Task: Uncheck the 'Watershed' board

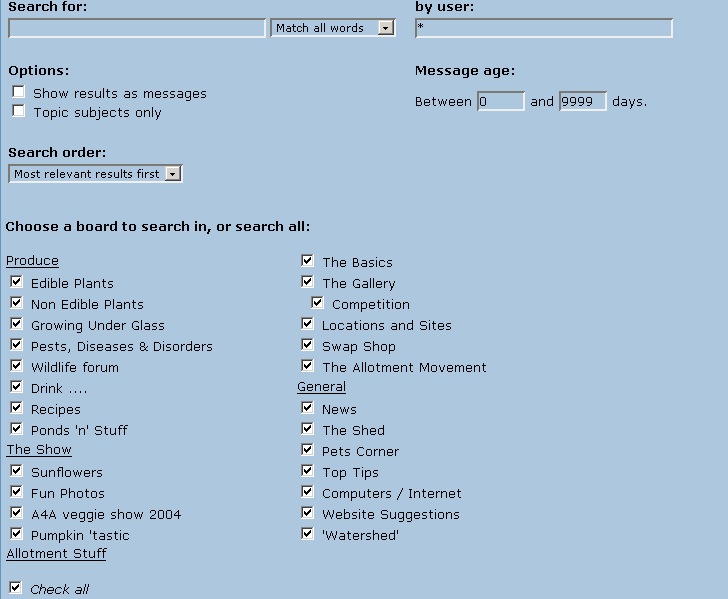Action: click(307, 534)
